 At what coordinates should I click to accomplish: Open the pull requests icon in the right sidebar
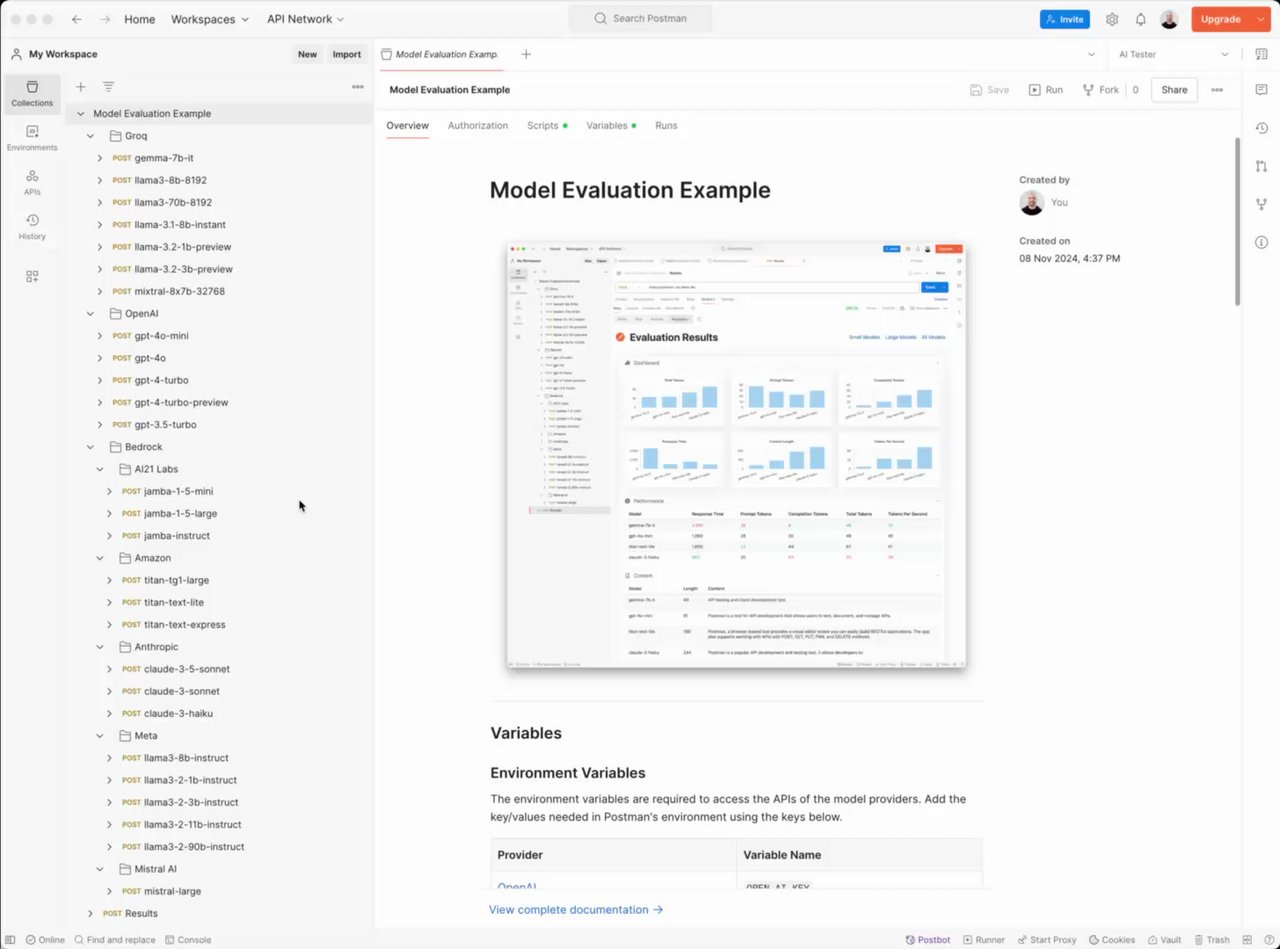click(x=1261, y=166)
